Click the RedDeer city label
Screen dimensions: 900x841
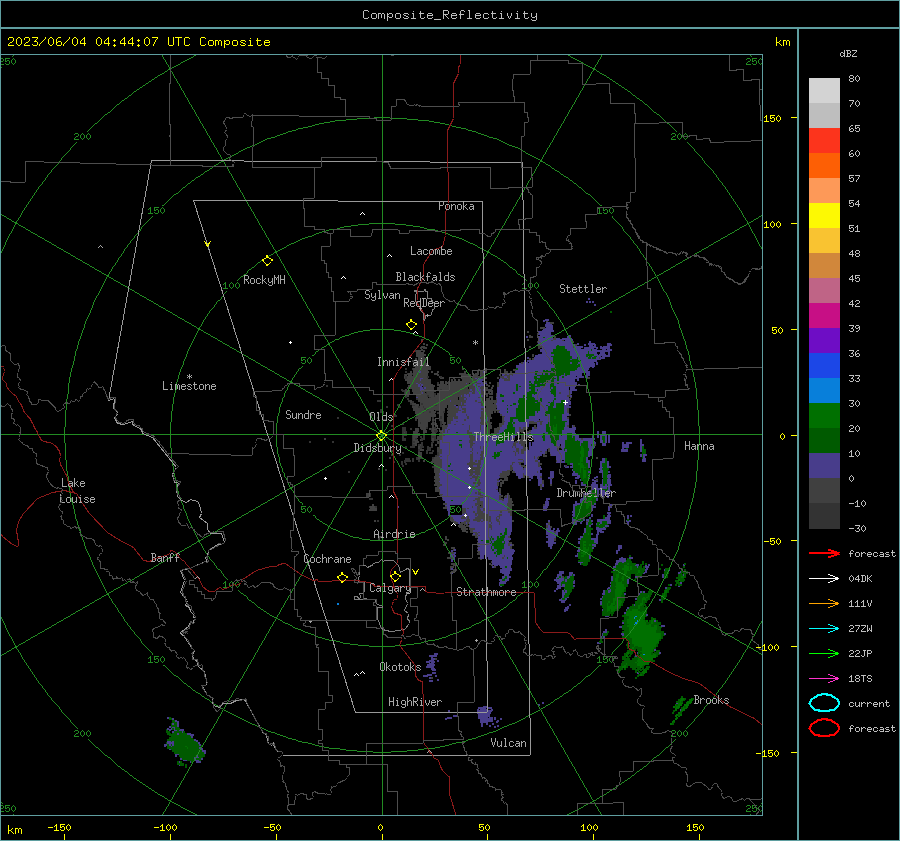(424, 303)
